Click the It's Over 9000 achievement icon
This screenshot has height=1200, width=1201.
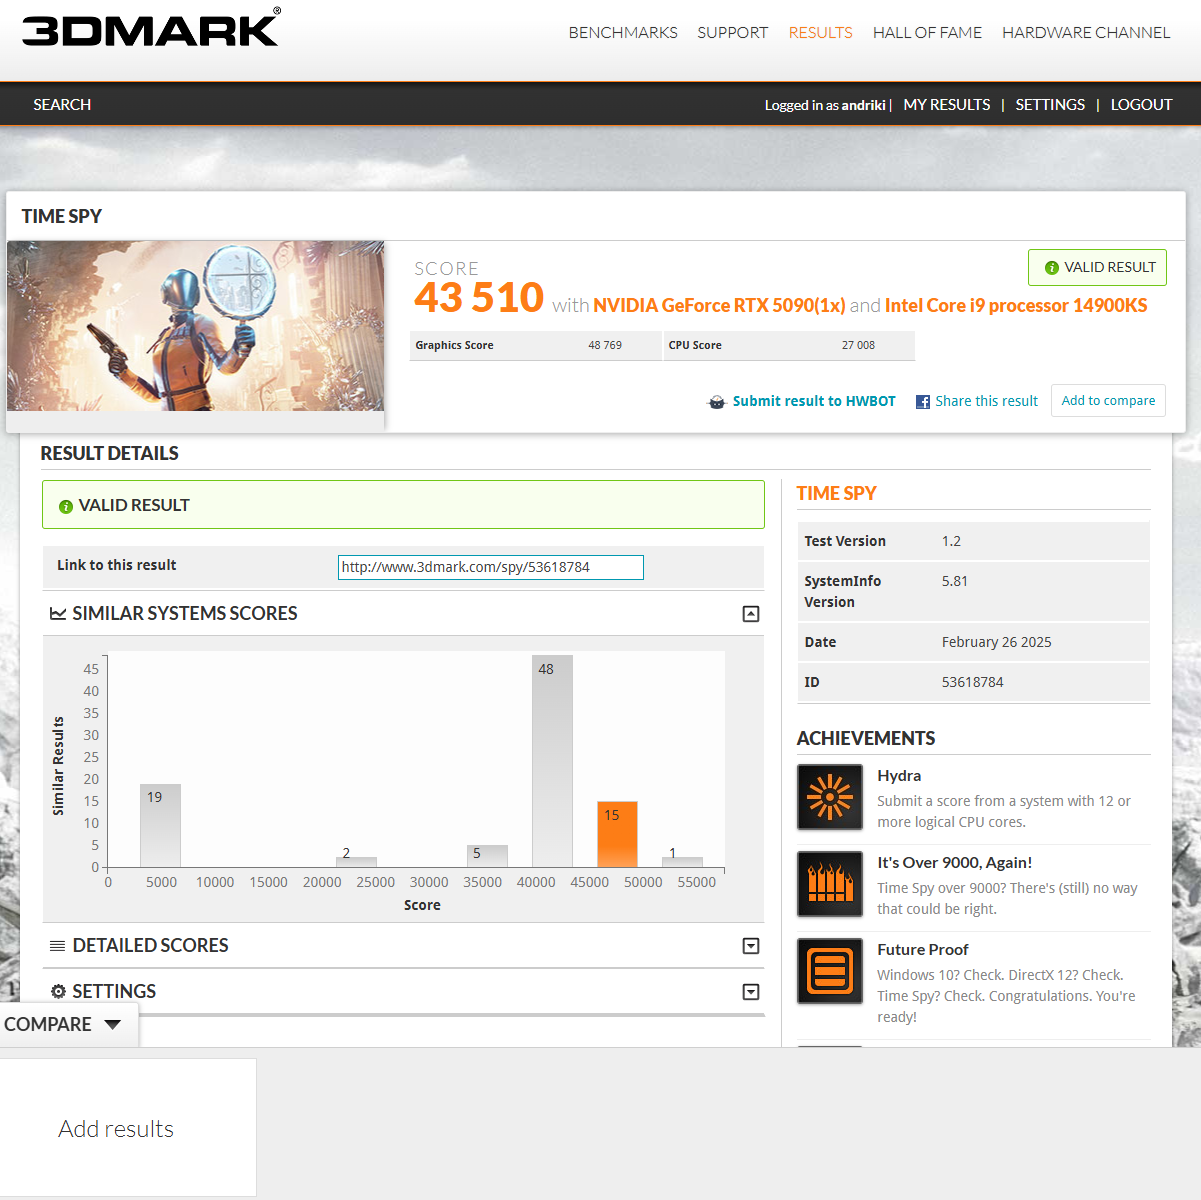pos(829,884)
